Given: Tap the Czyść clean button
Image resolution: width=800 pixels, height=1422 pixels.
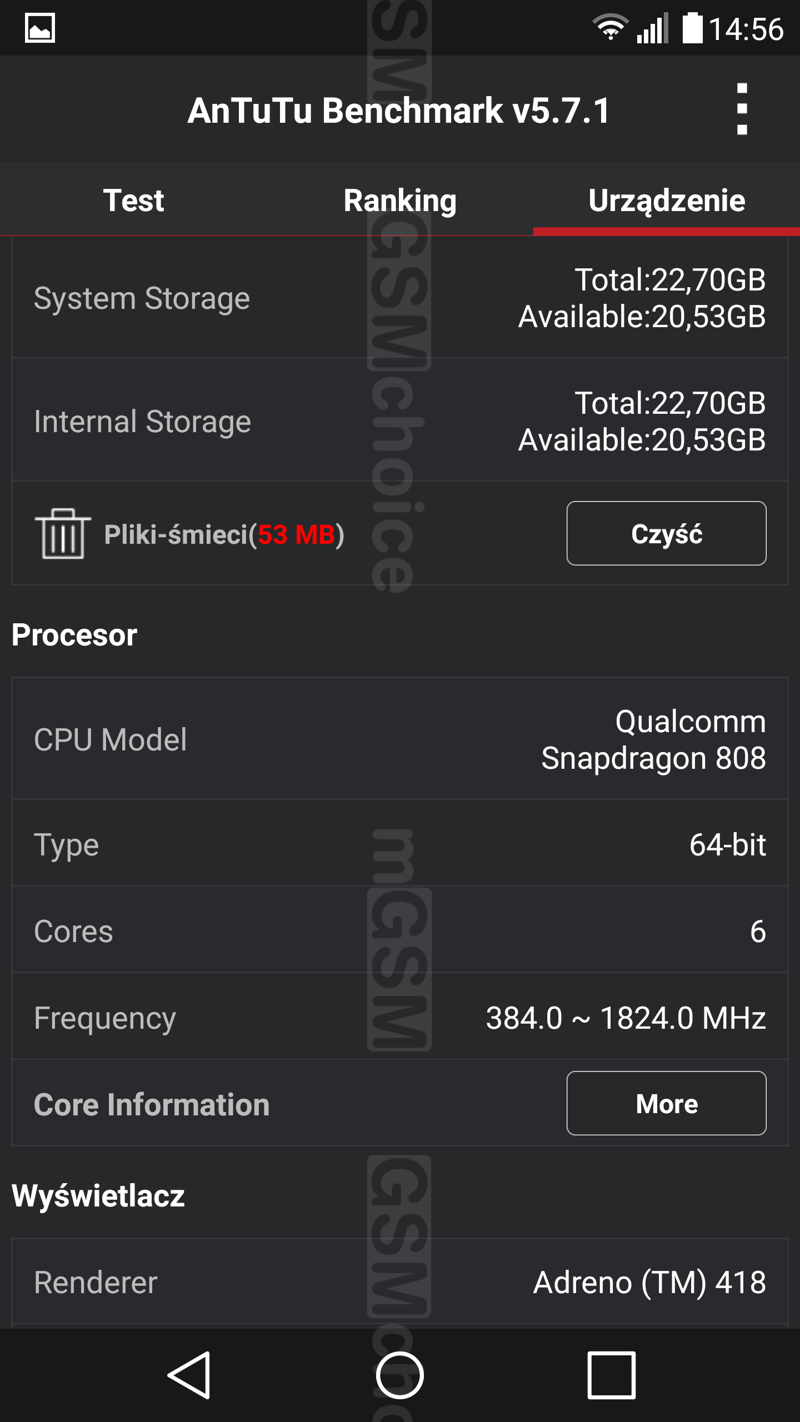Looking at the screenshot, I should (x=666, y=533).
